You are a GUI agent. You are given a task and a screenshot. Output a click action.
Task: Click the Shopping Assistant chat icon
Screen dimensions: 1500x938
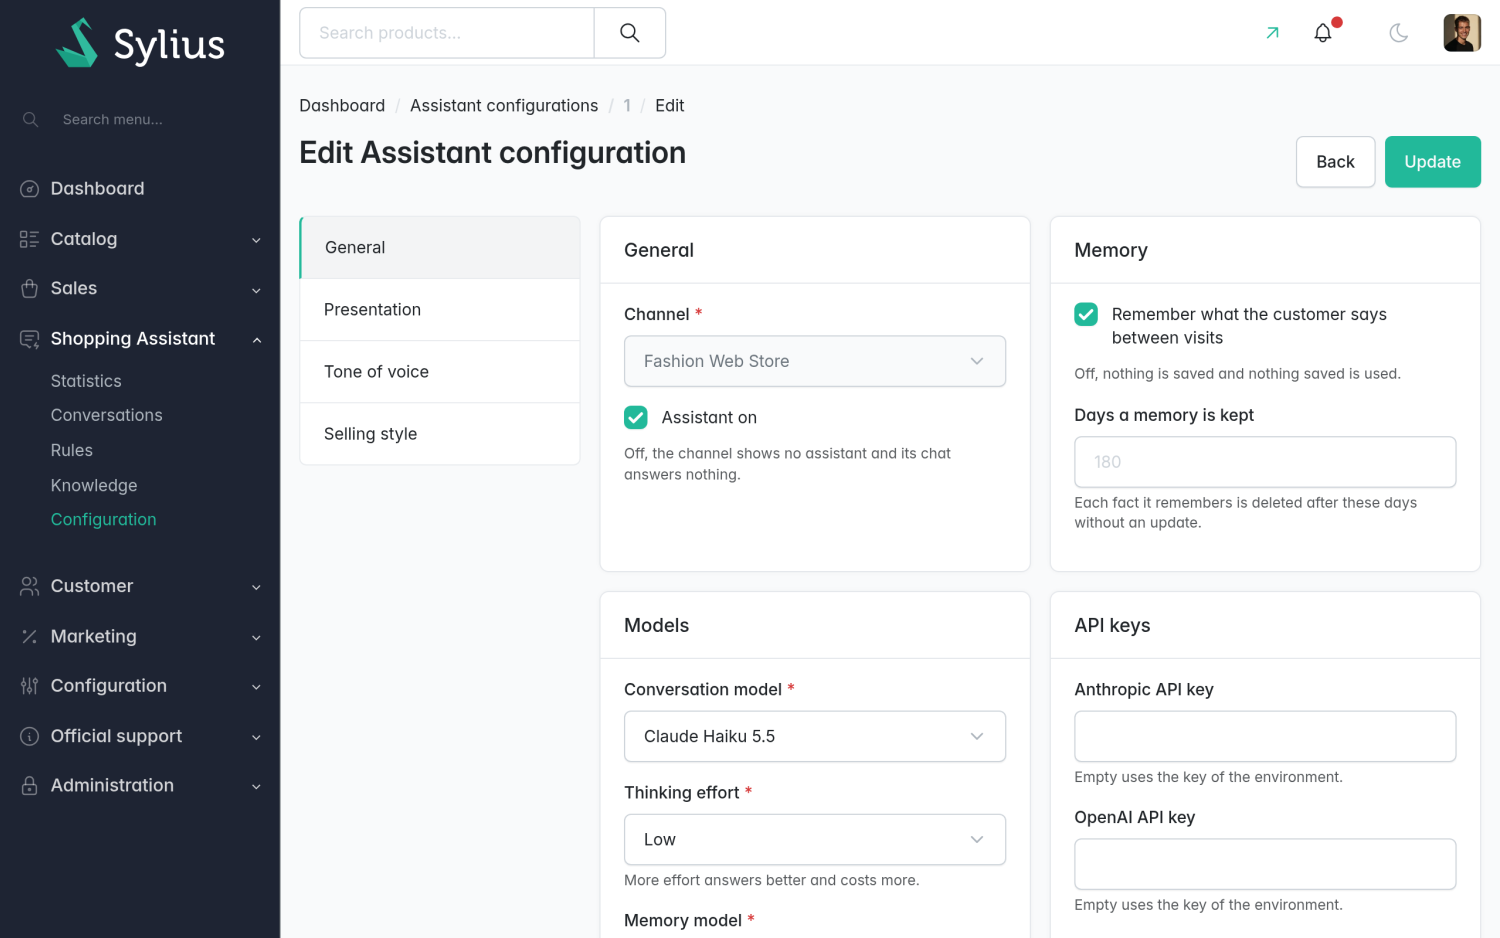pos(30,339)
